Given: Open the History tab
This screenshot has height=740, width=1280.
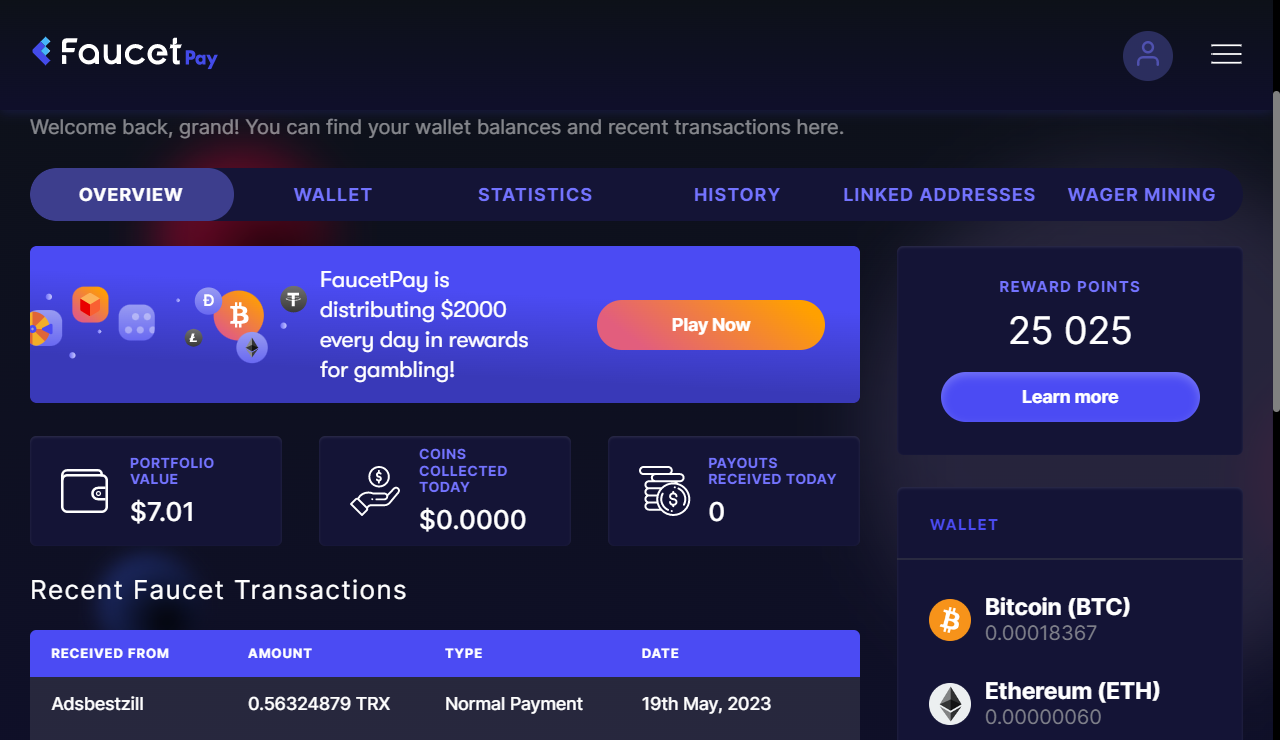Looking at the screenshot, I should 737,195.
